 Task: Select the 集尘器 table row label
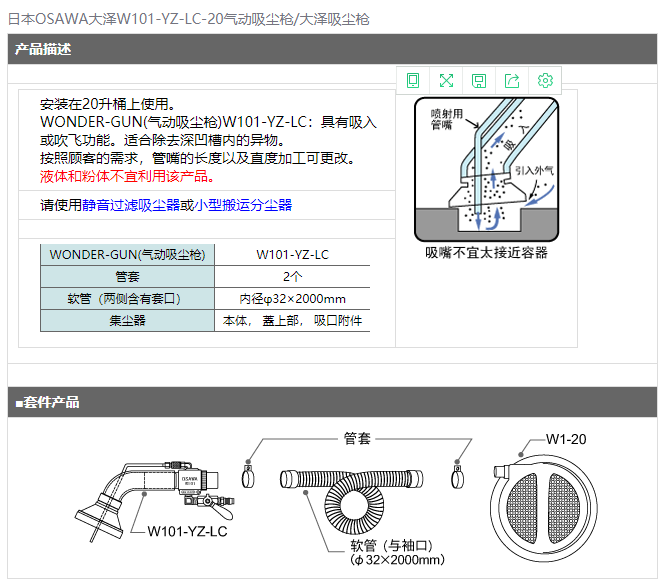pos(127,320)
